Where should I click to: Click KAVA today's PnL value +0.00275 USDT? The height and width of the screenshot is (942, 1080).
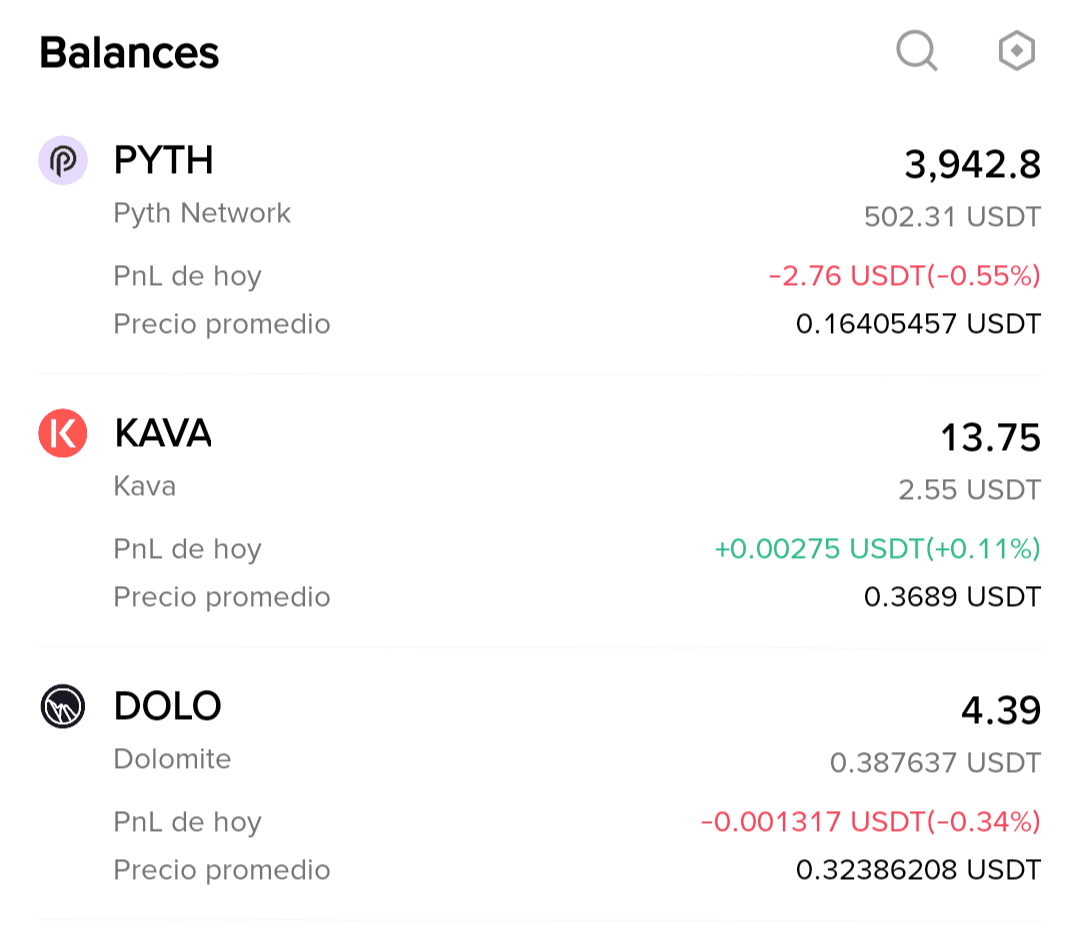(x=877, y=549)
